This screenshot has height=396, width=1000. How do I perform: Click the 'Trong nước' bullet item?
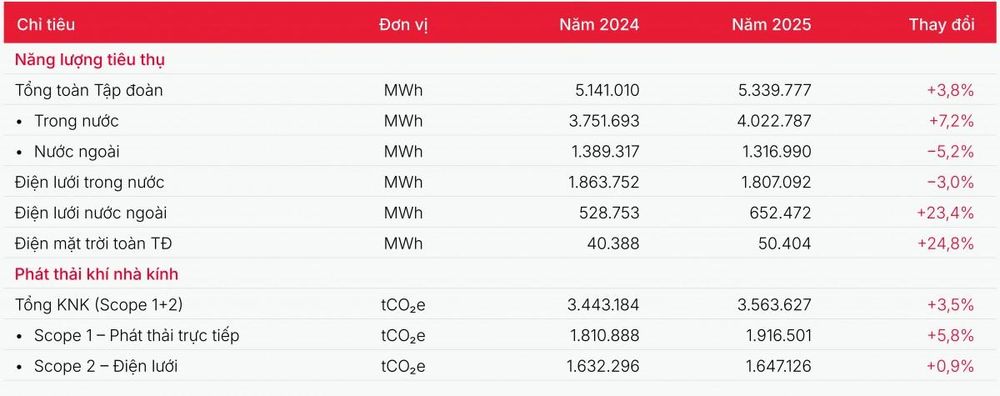77,121
